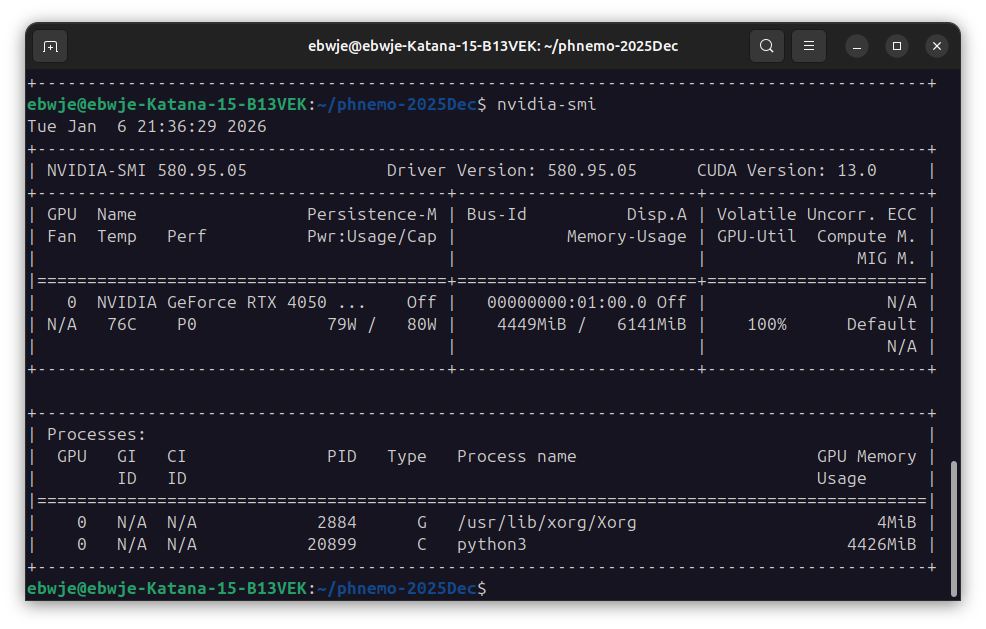The height and width of the screenshot is (629, 986).
Task: Click the window title in header bar
Action: click(493, 46)
